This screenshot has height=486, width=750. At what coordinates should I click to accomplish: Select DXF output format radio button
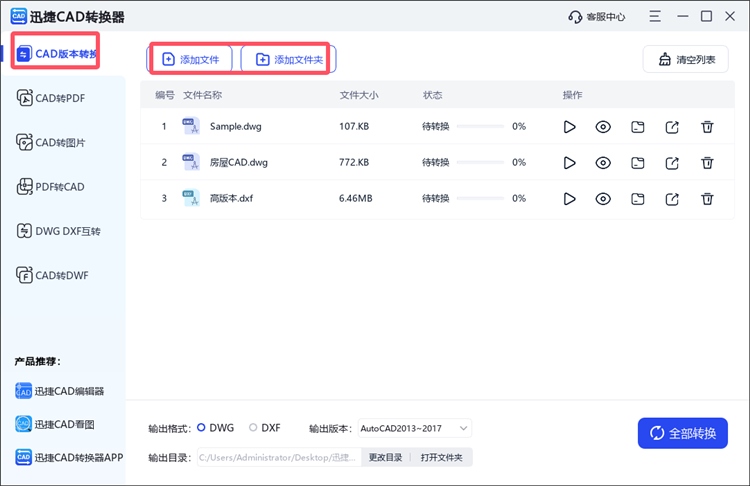pos(253,428)
